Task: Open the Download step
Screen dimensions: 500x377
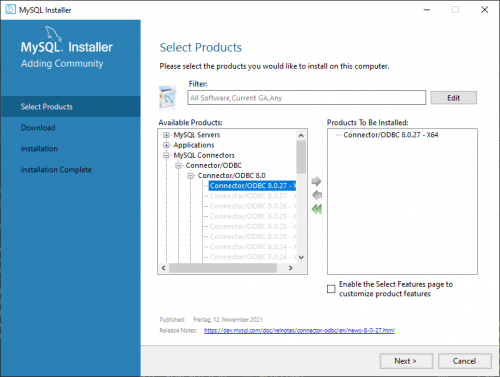Action: pyautogui.click(x=38, y=128)
